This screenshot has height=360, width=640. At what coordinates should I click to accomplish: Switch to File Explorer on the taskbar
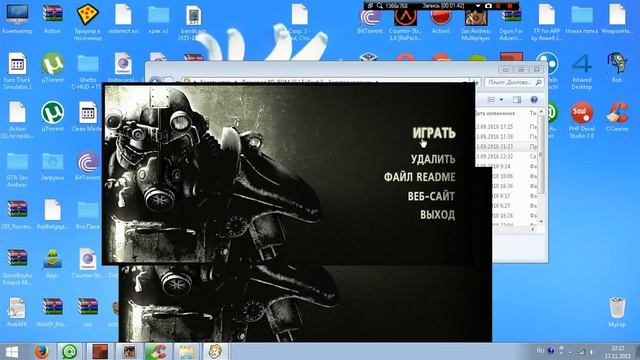[x=186, y=351]
